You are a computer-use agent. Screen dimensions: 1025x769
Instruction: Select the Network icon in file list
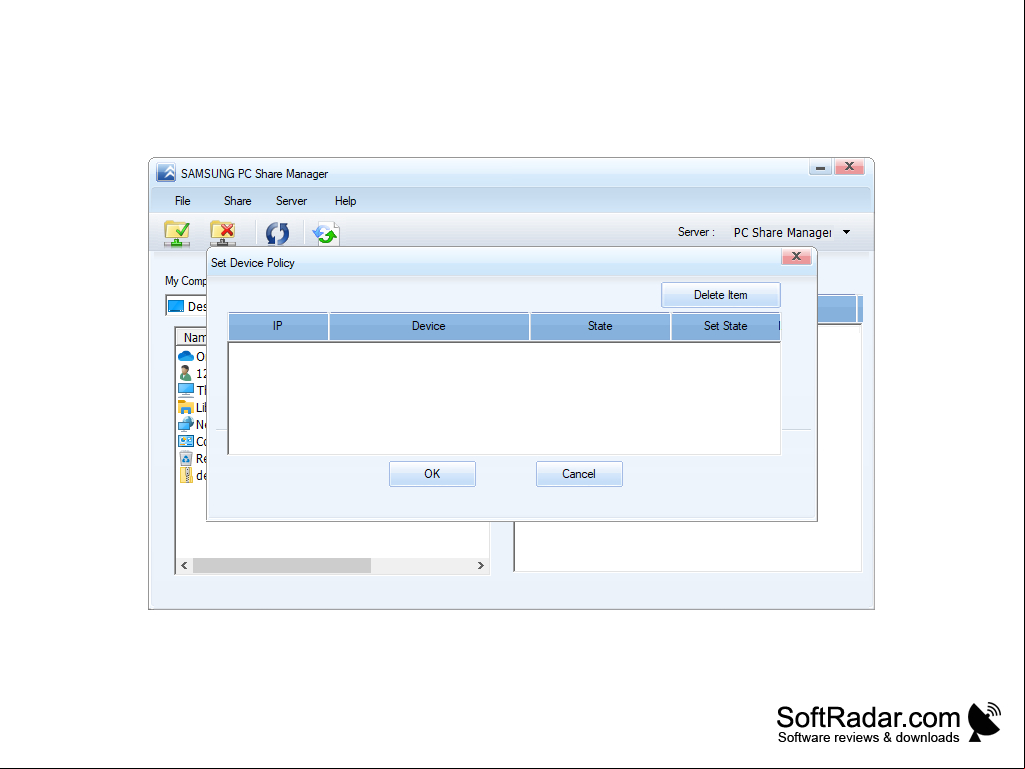click(x=186, y=424)
